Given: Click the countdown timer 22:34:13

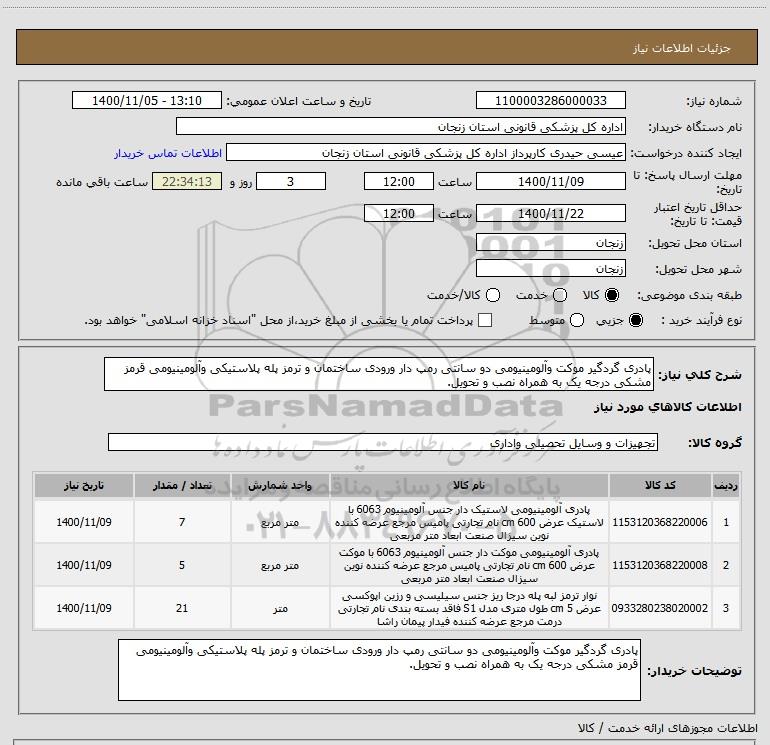Looking at the screenshot, I should pos(187,181).
